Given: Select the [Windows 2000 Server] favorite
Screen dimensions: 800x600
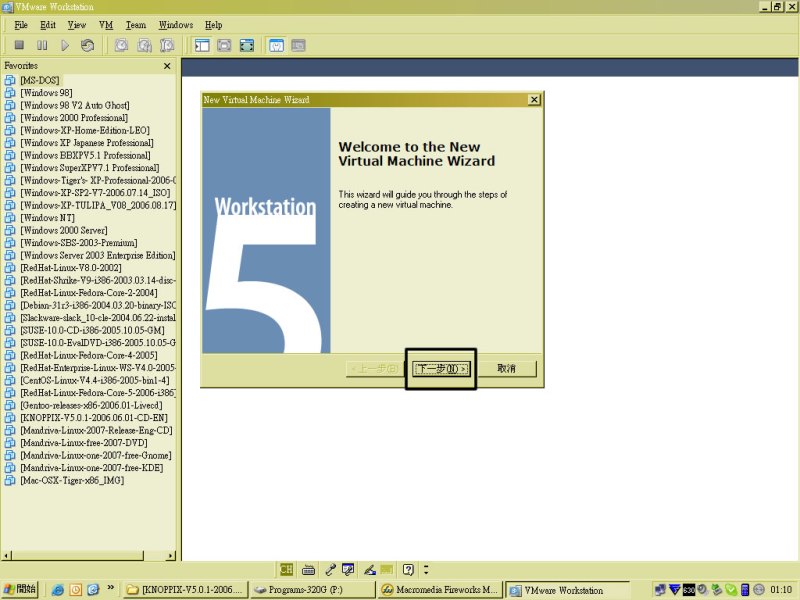Looking at the screenshot, I should click(64, 230).
